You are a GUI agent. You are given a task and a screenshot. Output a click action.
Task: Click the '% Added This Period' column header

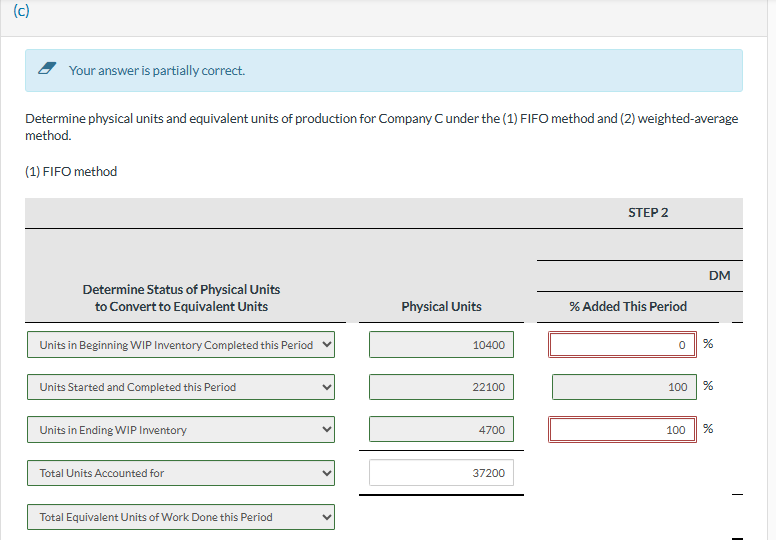[628, 306]
